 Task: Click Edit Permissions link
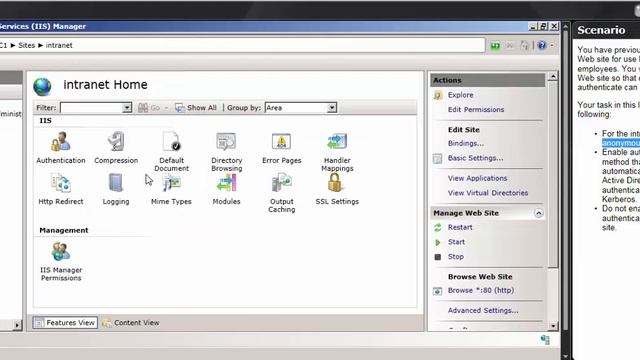tap(476, 109)
